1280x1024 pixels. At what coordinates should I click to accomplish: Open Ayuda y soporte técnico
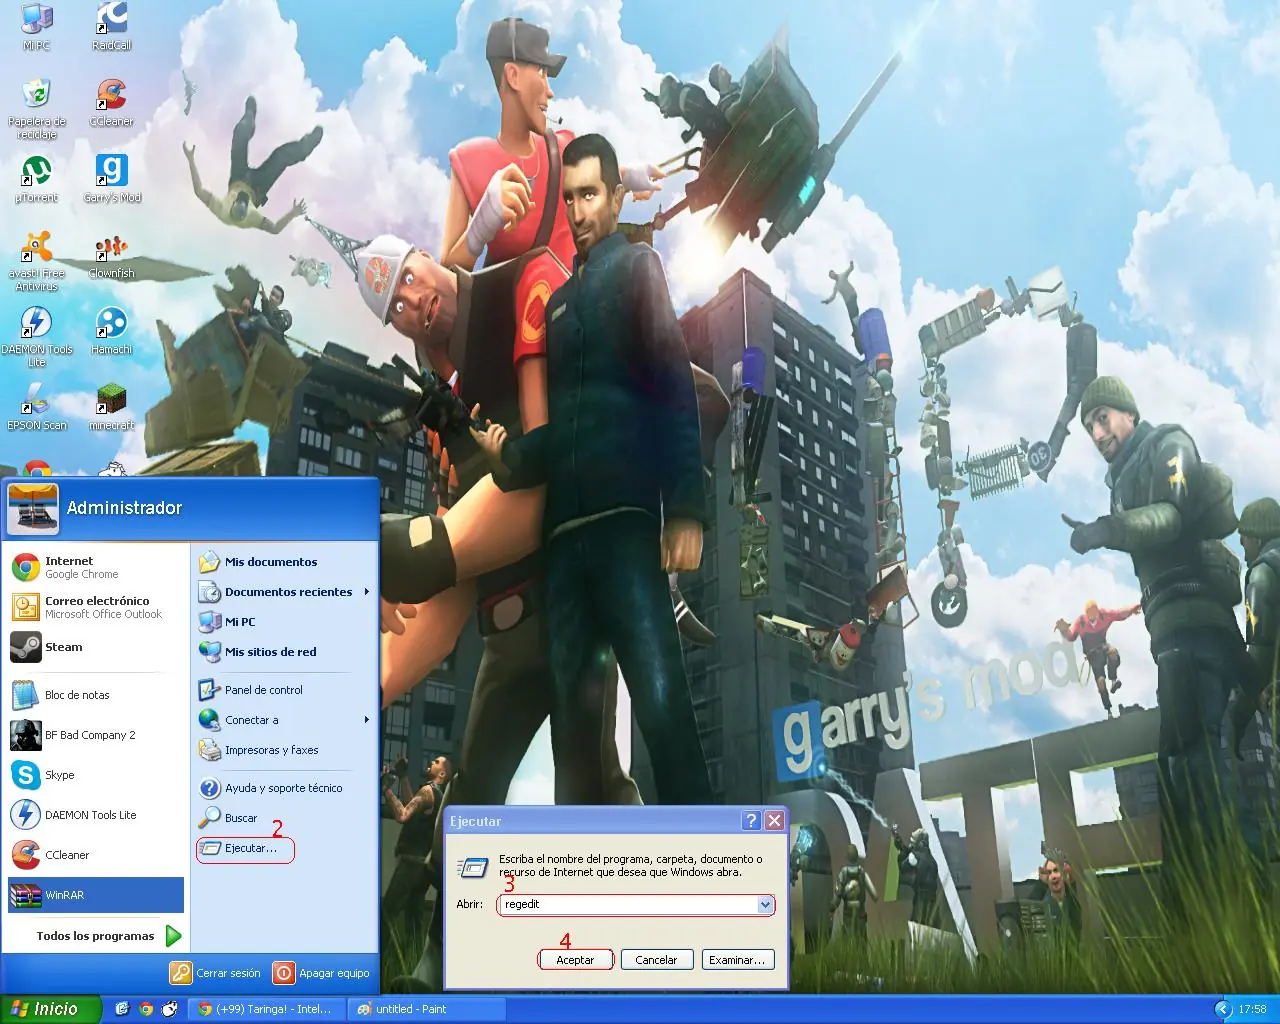(x=284, y=788)
